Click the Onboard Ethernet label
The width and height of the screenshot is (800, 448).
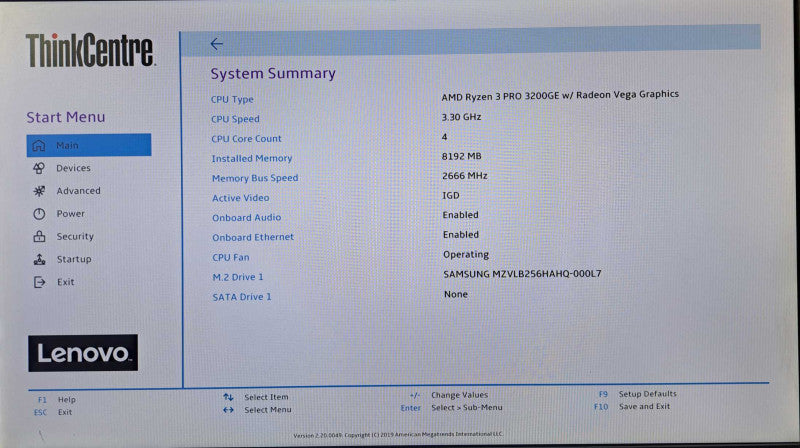253,237
